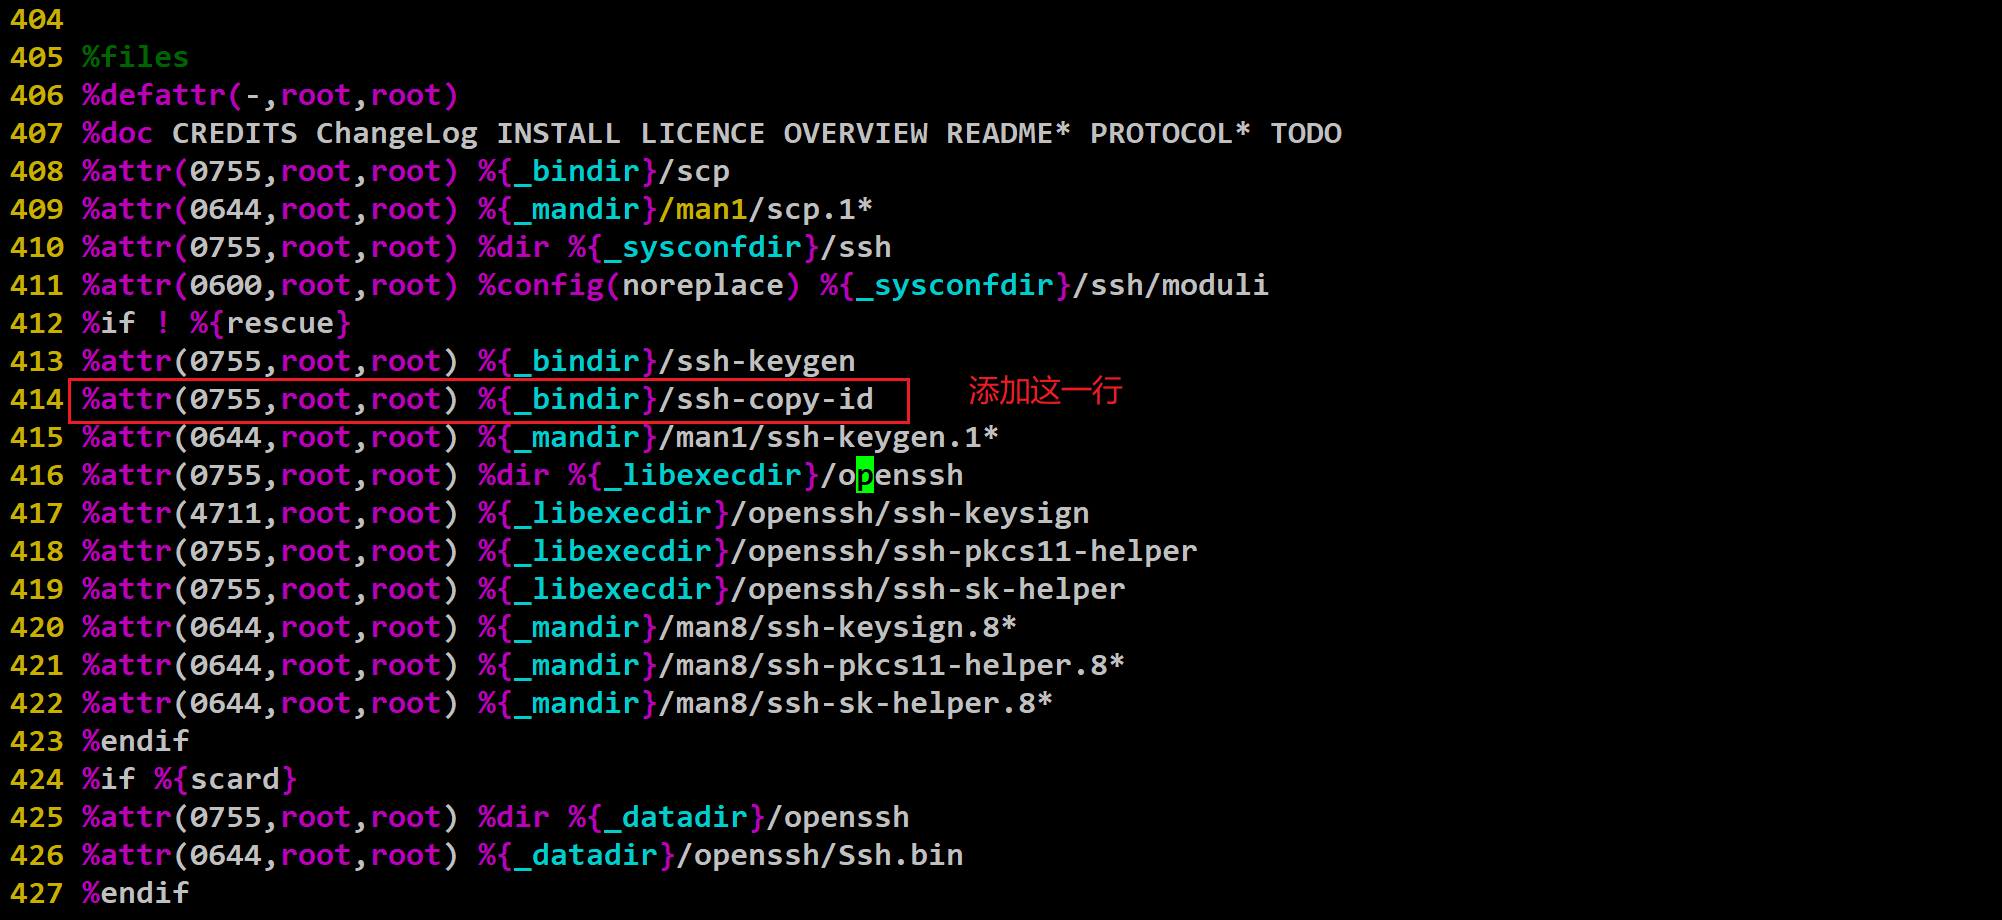Click the green cursor in openssh on line 416
This screenshot has height=920, width=2002.
(865, 475)
